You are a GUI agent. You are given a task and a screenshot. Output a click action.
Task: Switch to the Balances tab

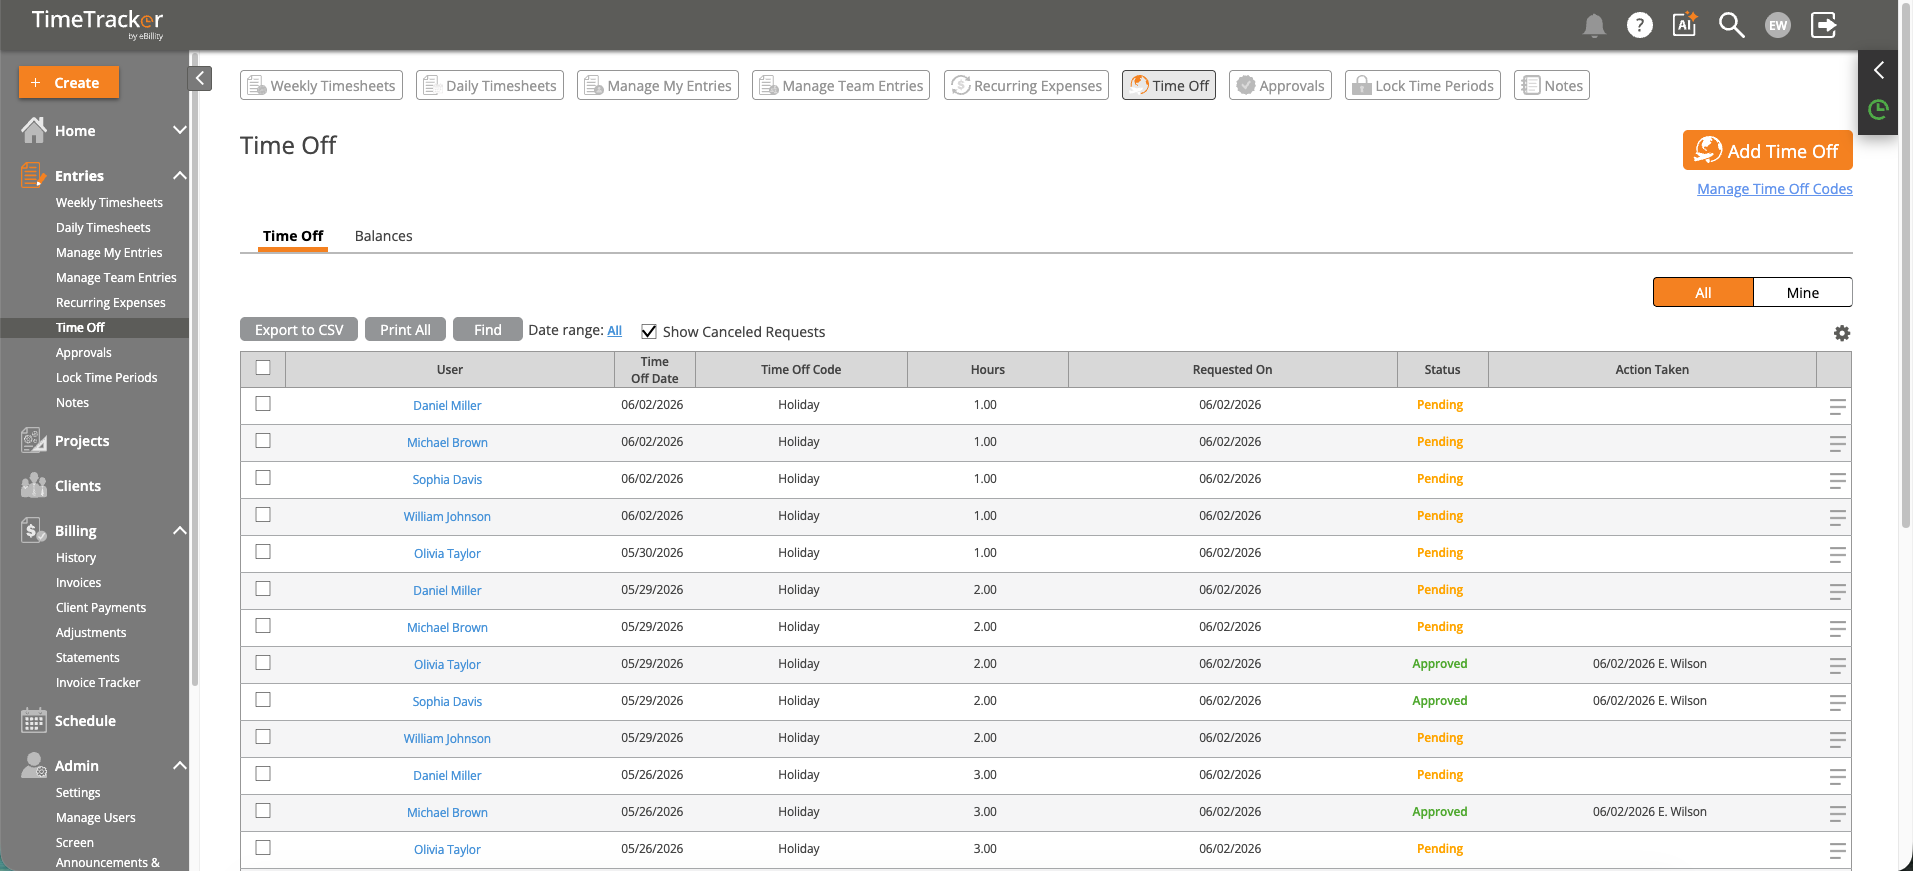pos(383,236)
